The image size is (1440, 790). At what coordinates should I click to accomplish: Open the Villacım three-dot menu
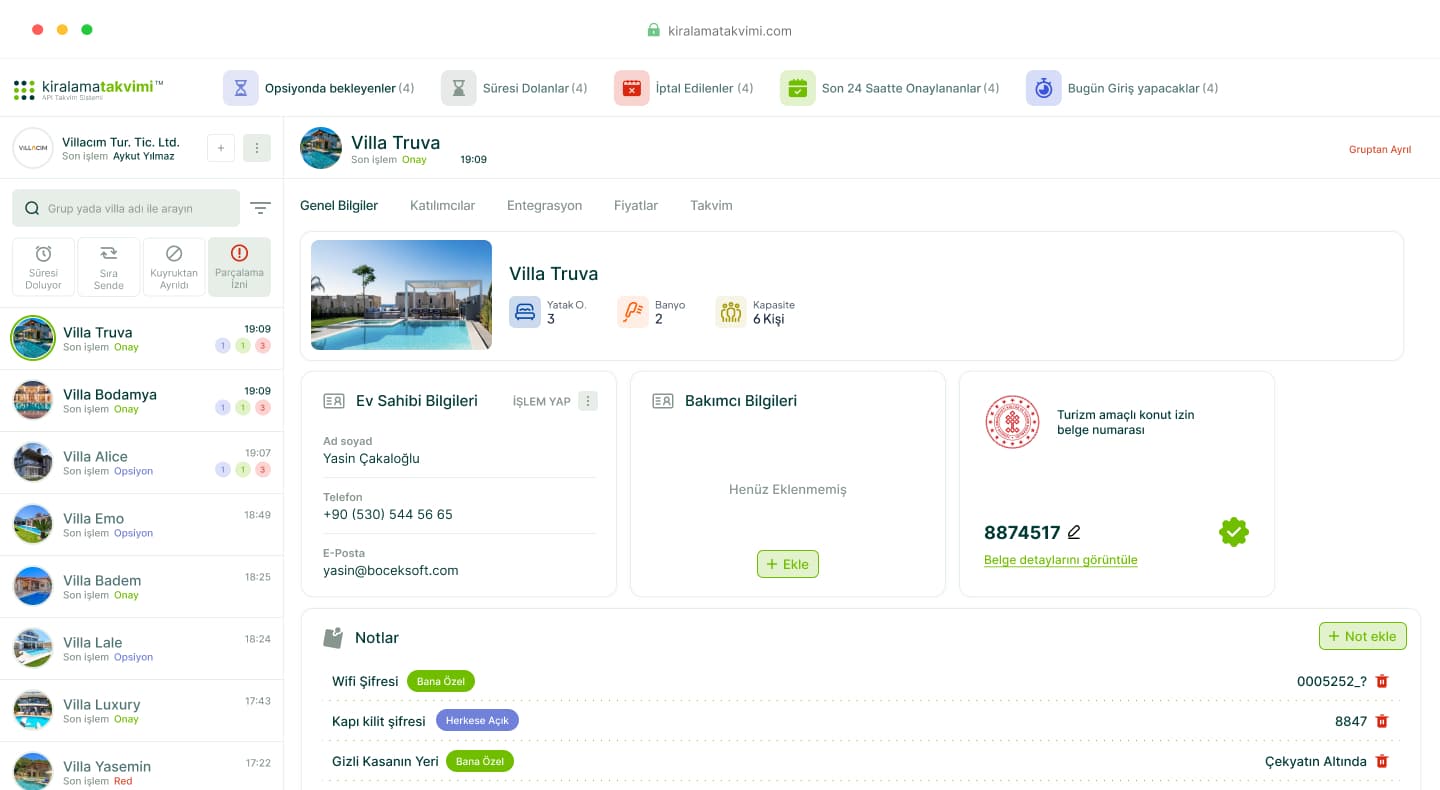[257, 148]
